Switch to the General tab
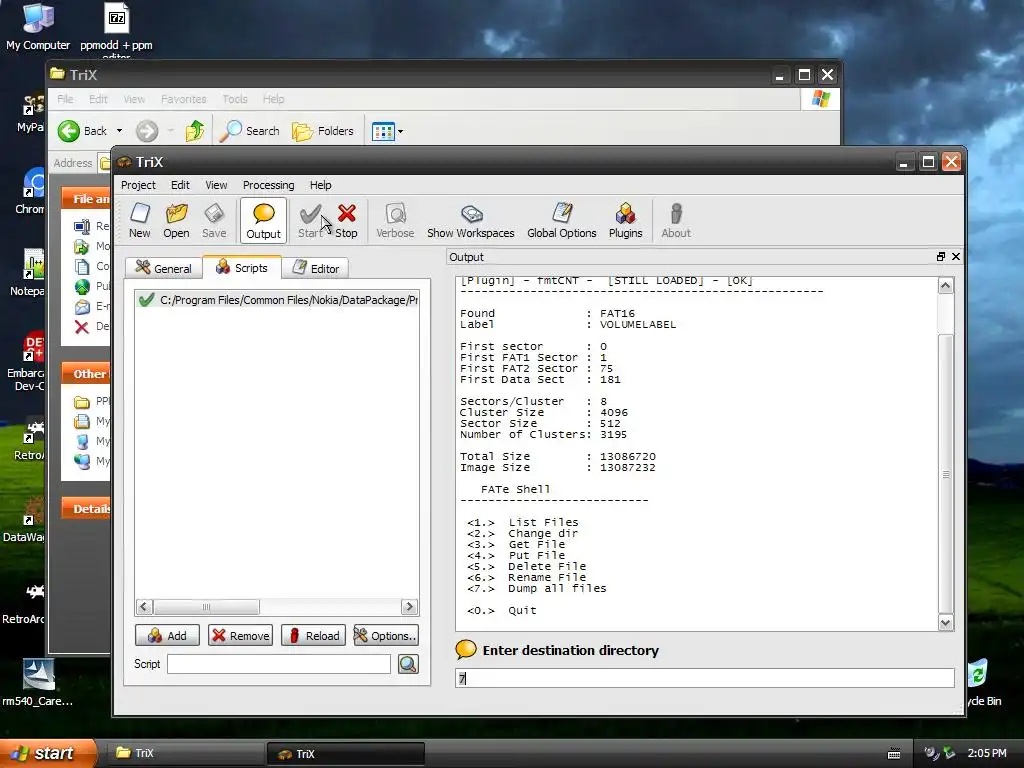 pyautogui.click(x=164, y=268)
